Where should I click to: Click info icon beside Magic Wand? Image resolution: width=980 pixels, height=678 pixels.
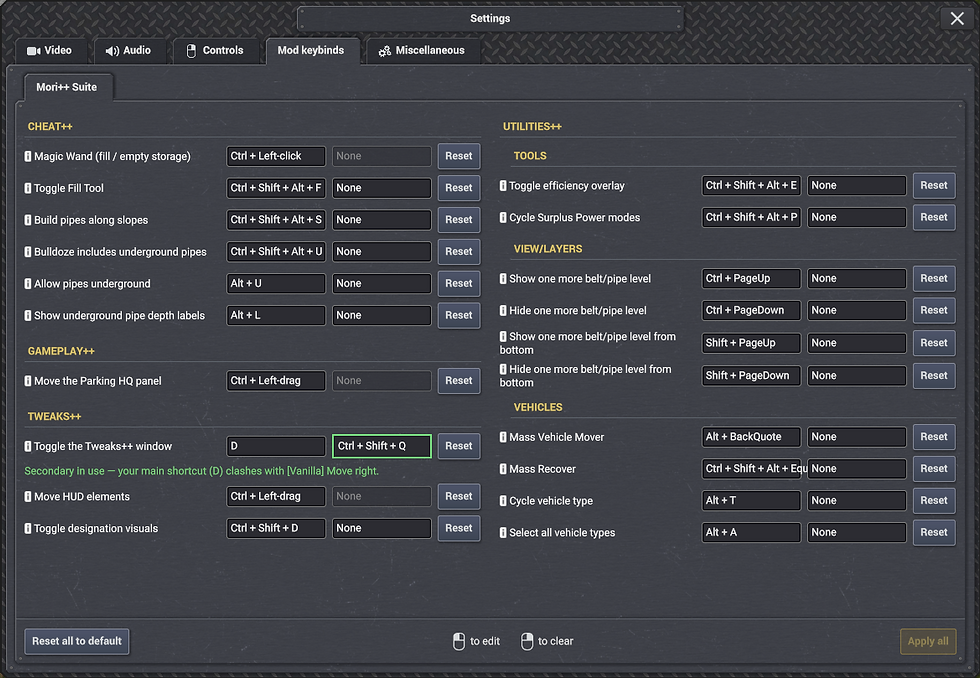click(x=28, y=156)
